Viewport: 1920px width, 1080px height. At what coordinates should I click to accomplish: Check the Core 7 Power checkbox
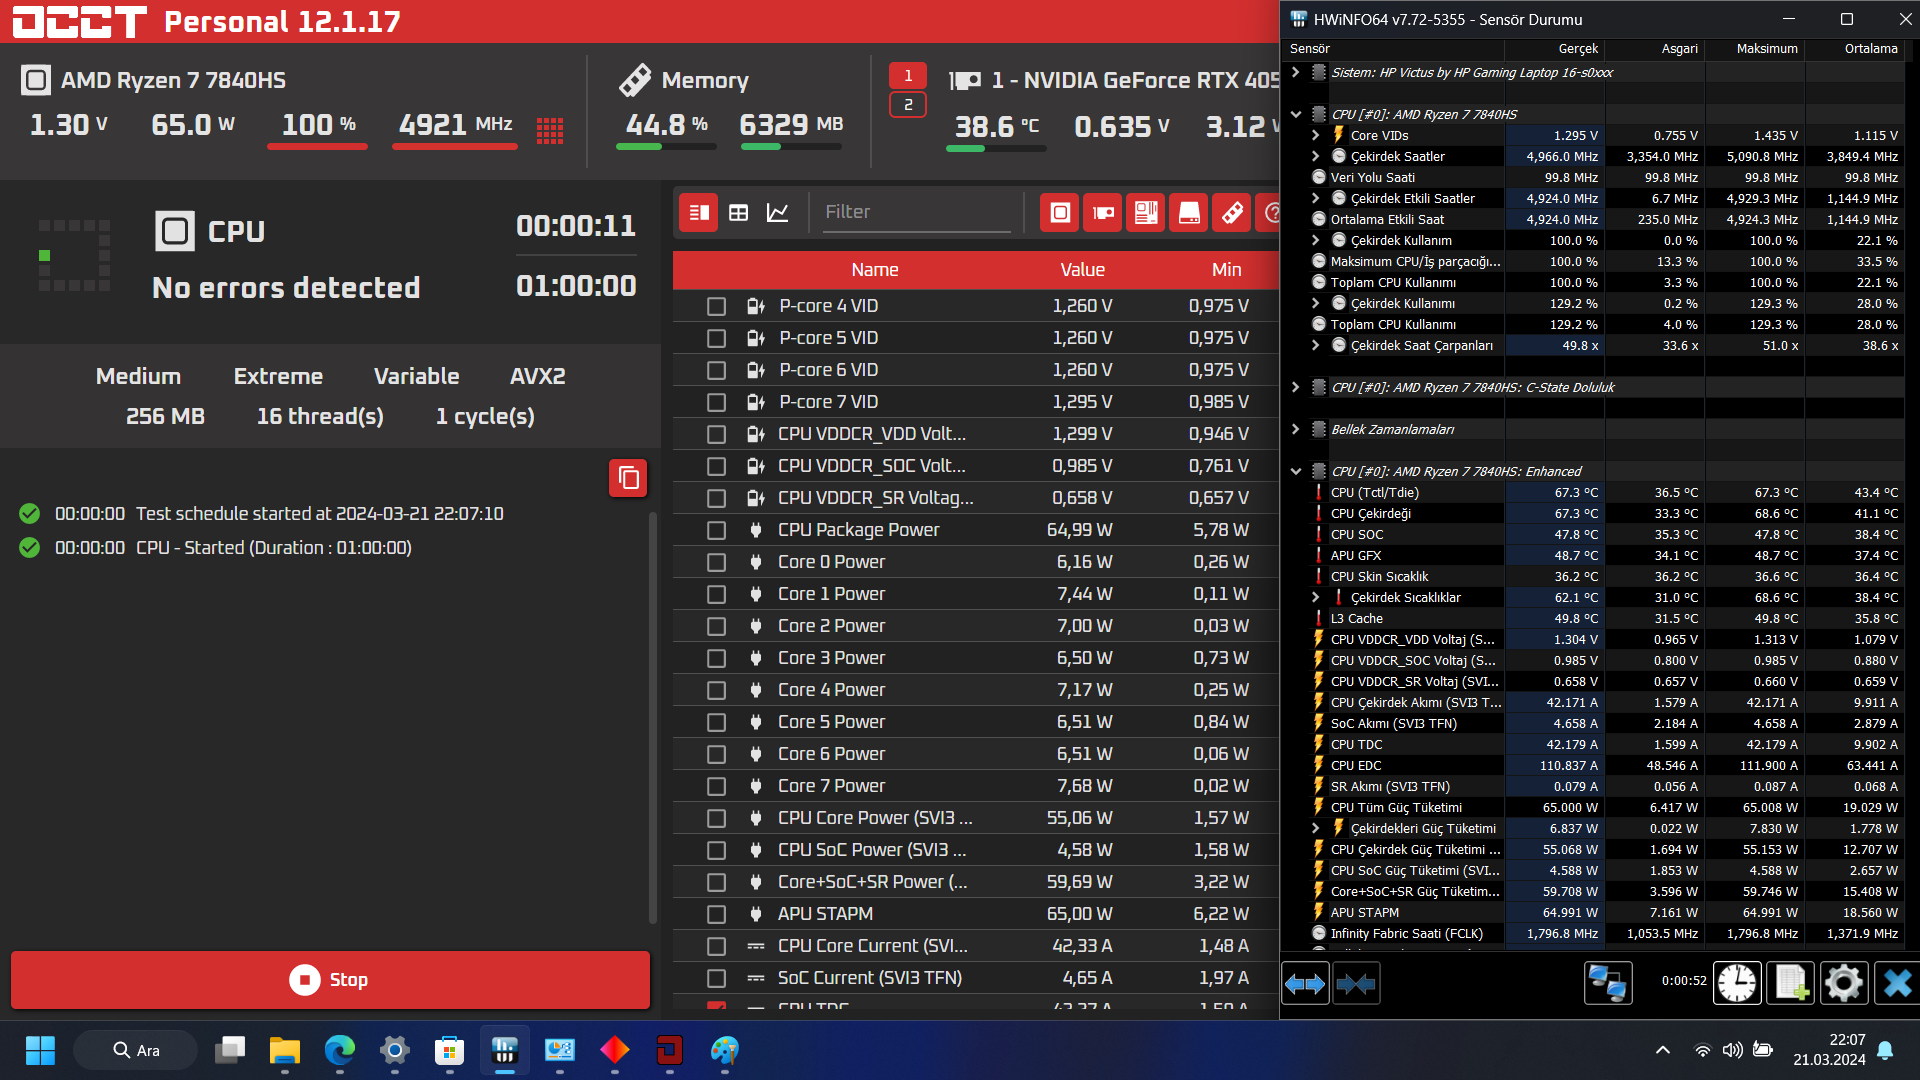716,786
